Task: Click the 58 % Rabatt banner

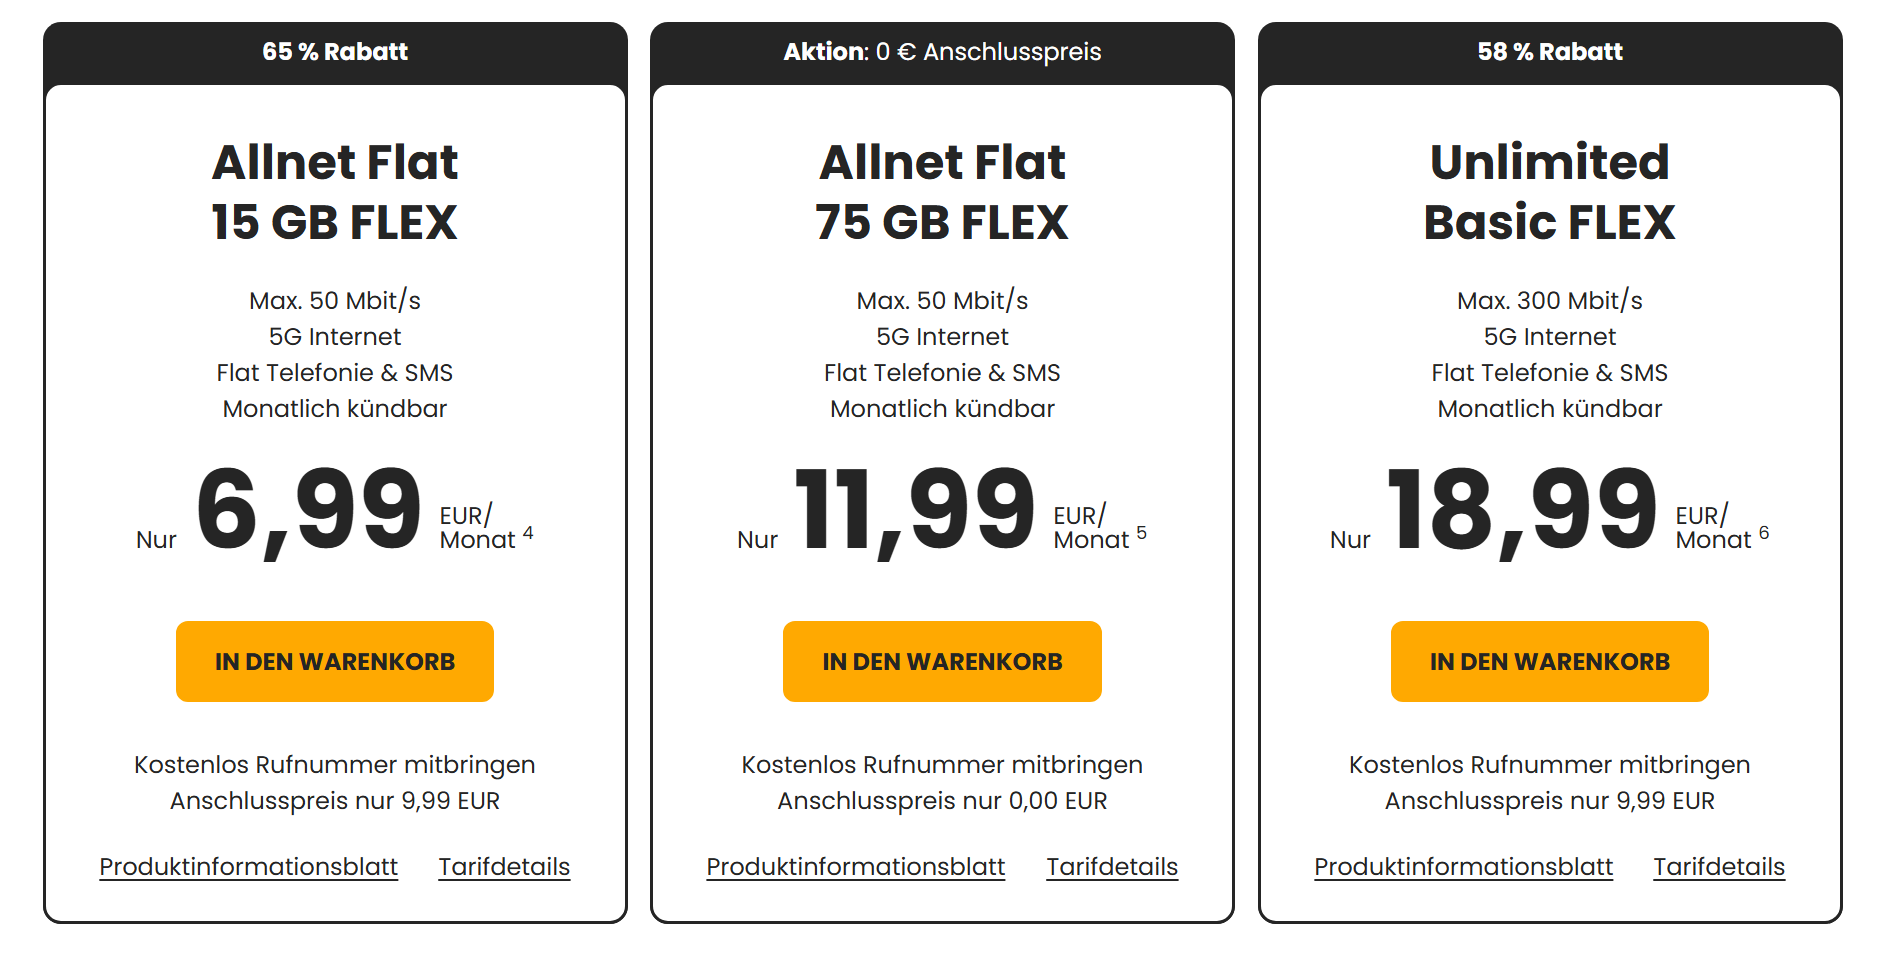Action: (x=1550, y=52)
